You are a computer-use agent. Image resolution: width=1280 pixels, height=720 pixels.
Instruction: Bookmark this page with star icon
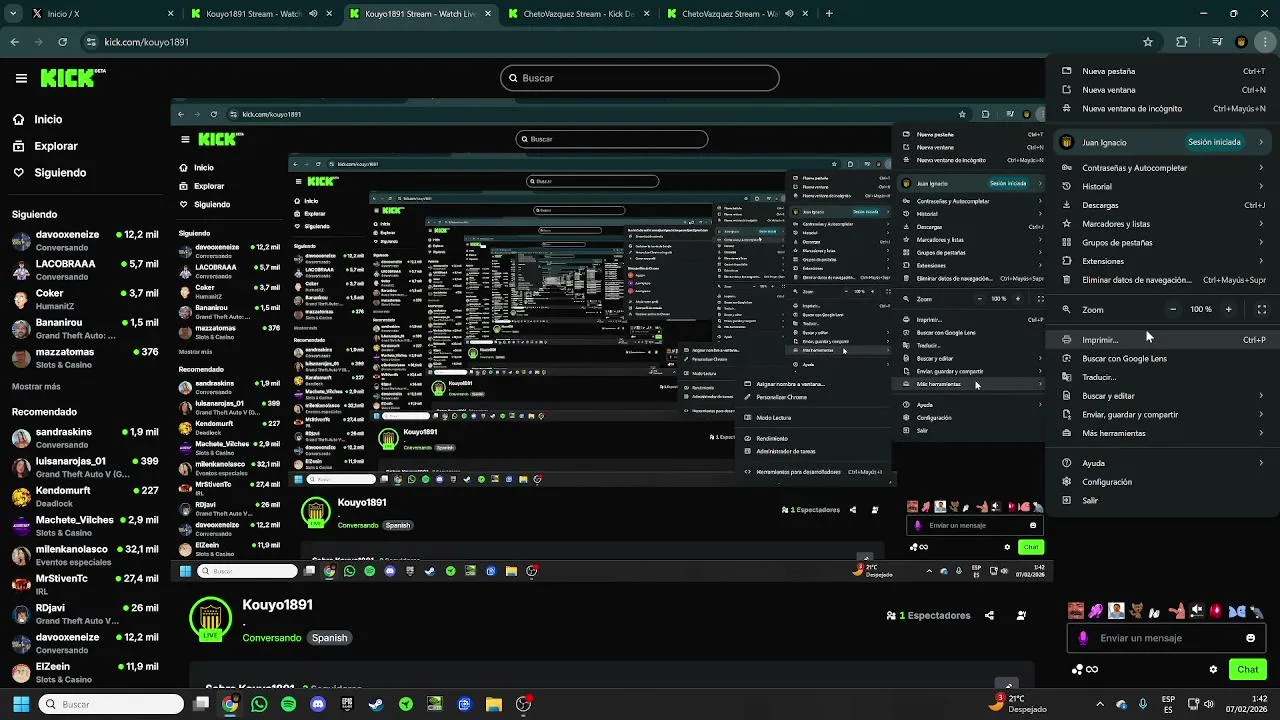coord(1148,42)
